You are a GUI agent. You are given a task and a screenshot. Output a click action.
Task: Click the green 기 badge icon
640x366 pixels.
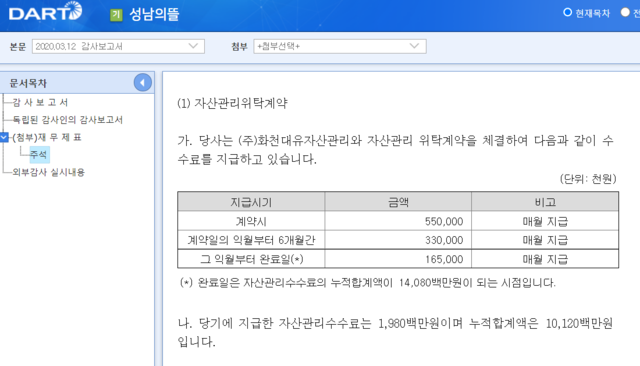[x=116, y=15]
